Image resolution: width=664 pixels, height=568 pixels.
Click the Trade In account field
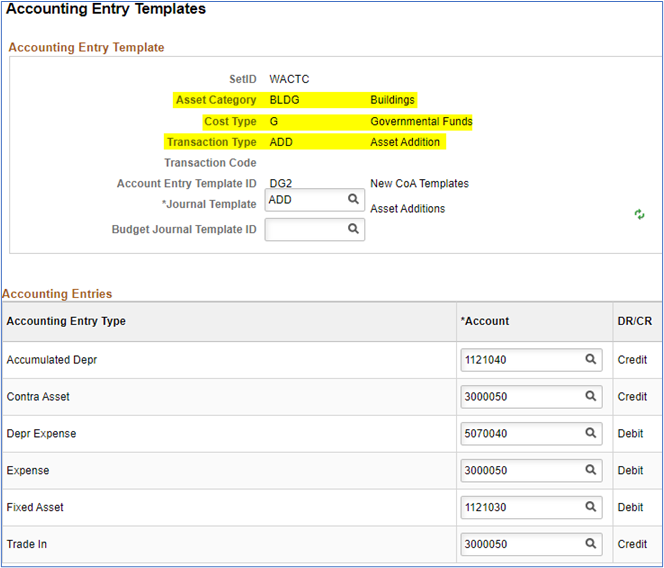pos(520,545)
